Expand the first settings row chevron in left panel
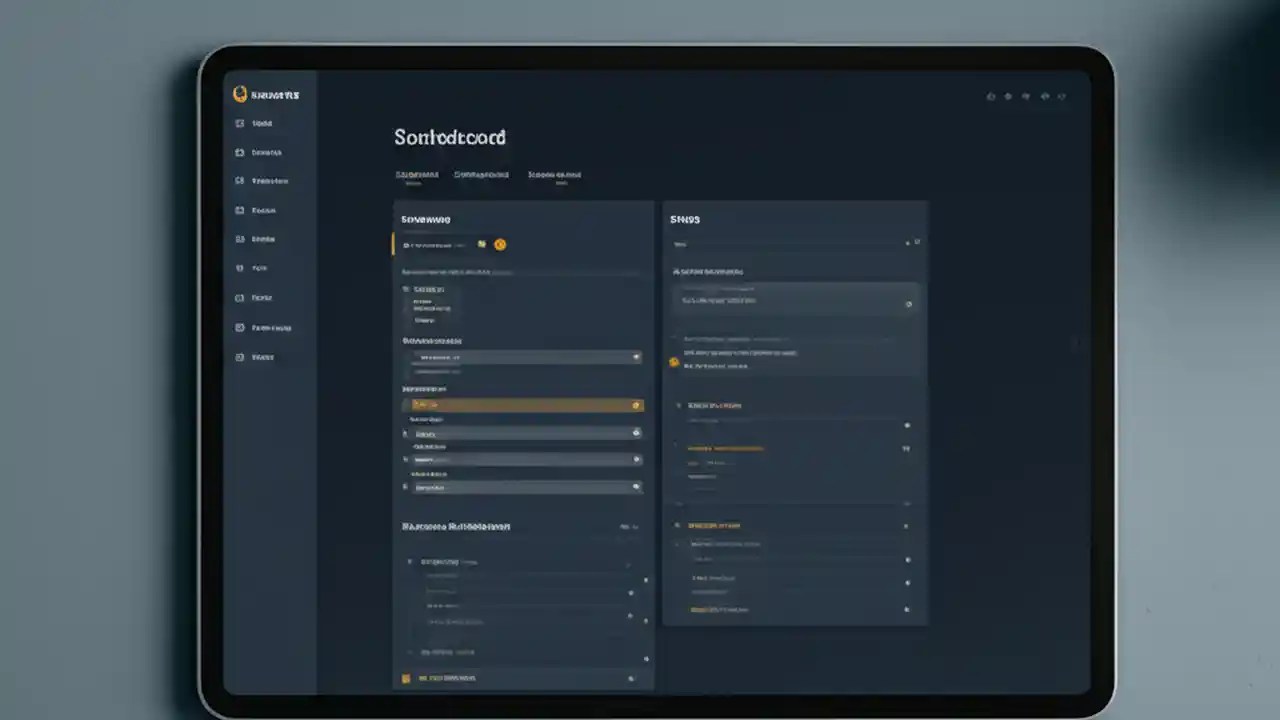 click(x=636, y=357)
